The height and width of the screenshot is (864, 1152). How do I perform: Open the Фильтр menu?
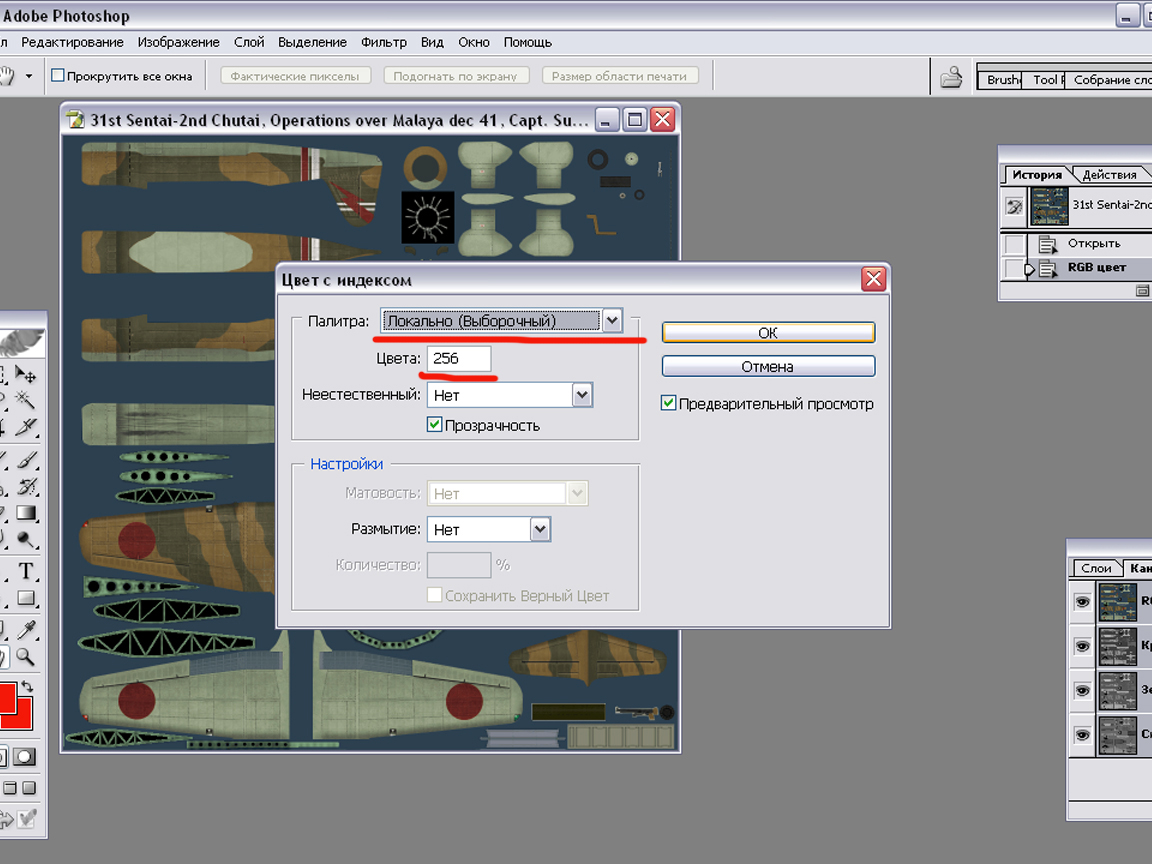(384, 42)
